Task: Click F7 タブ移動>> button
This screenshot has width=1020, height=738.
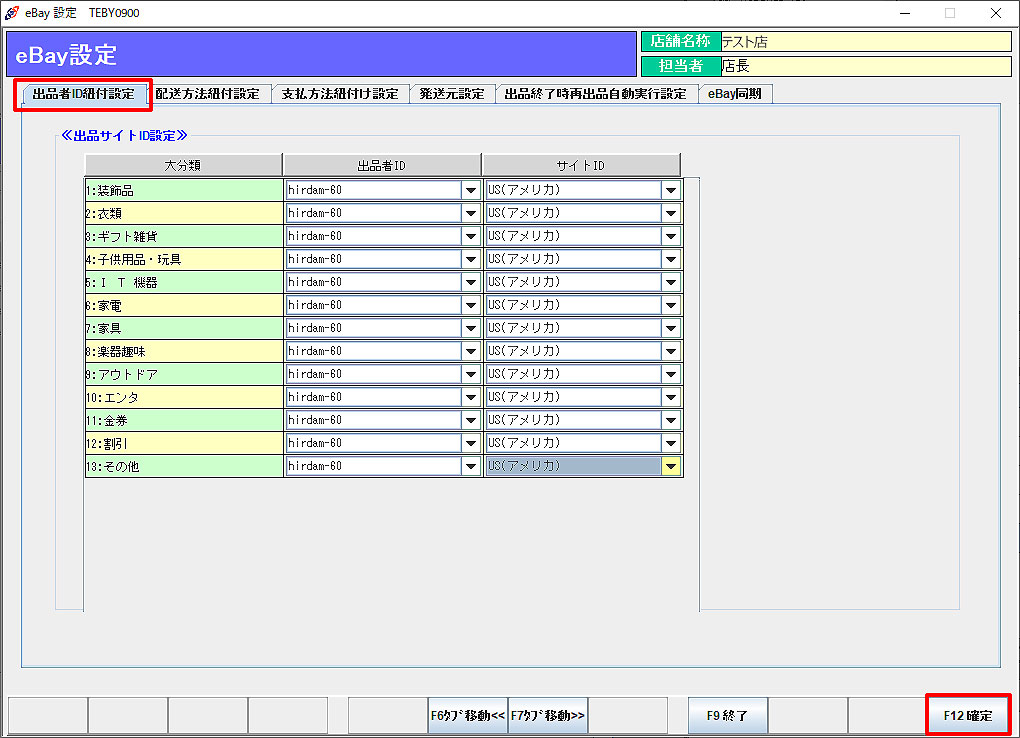Action: tap(548, 716)
